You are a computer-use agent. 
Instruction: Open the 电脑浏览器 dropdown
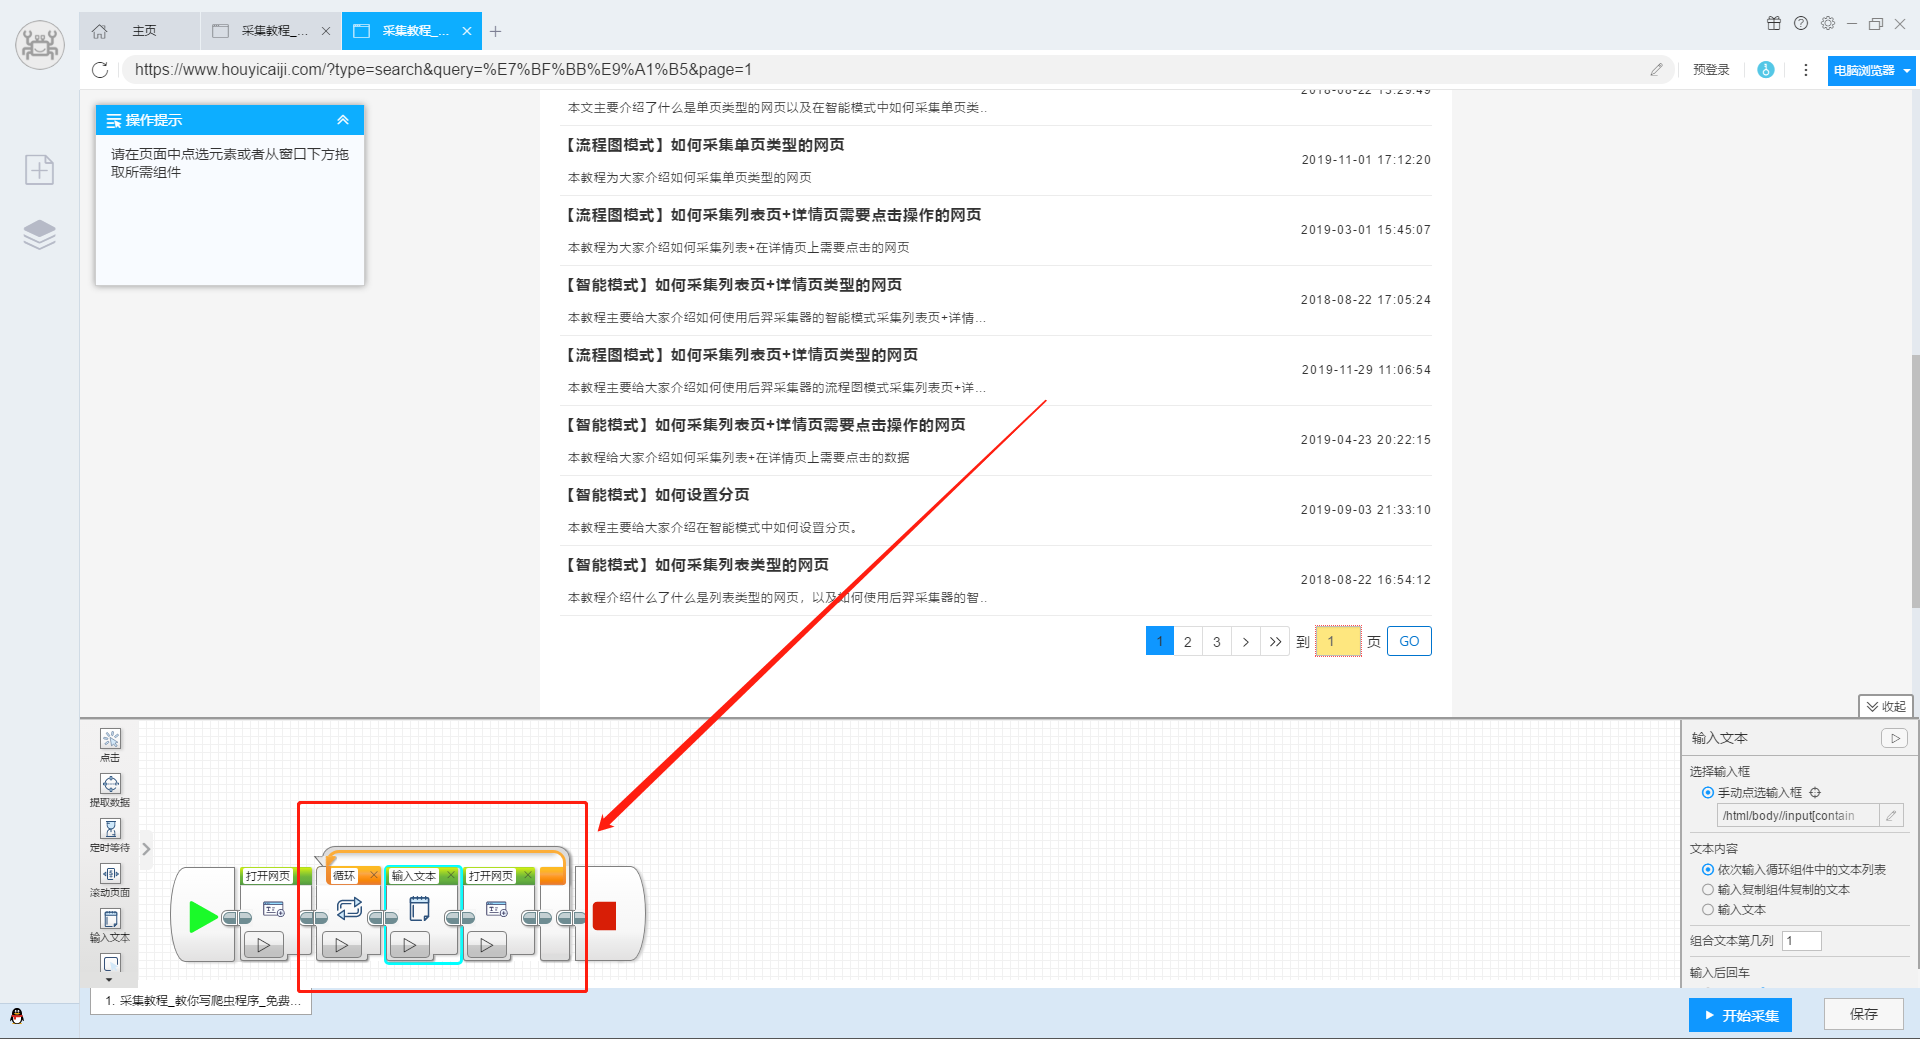pos(1871,71)
